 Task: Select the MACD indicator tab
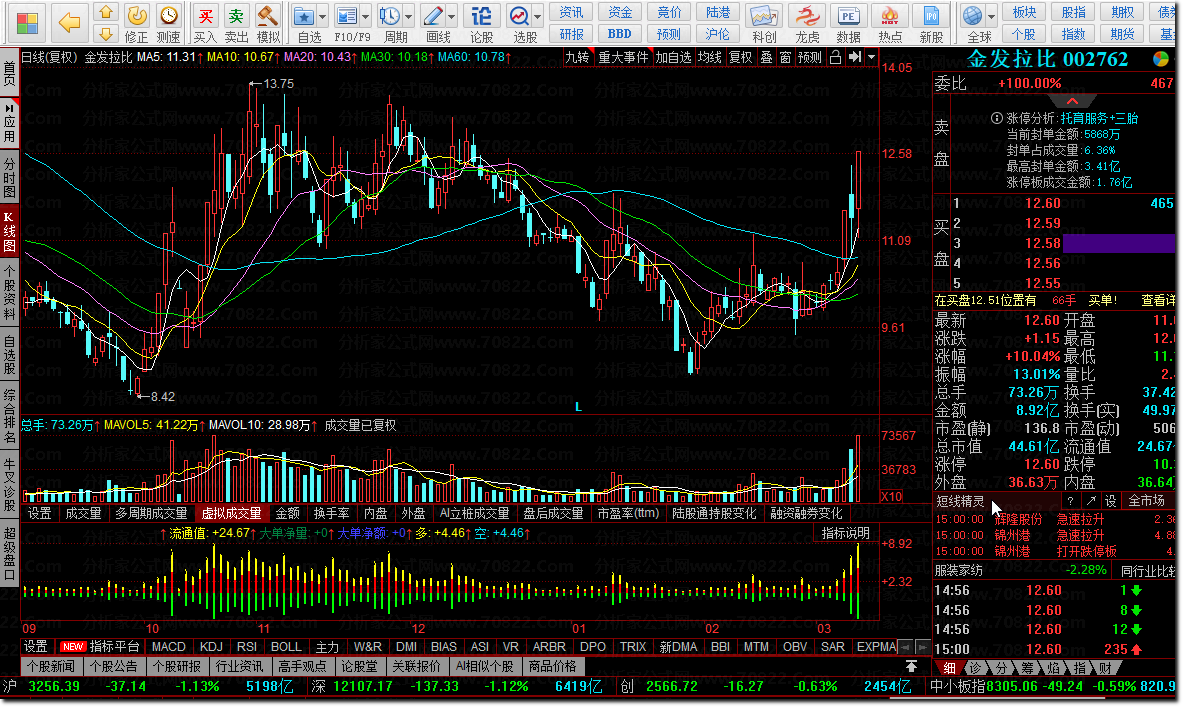pos(168,647)
